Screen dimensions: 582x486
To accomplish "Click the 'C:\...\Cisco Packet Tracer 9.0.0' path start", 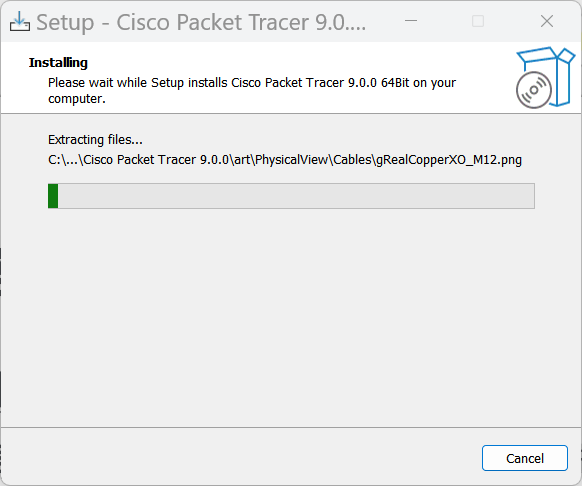I will (x=138, y=160).
